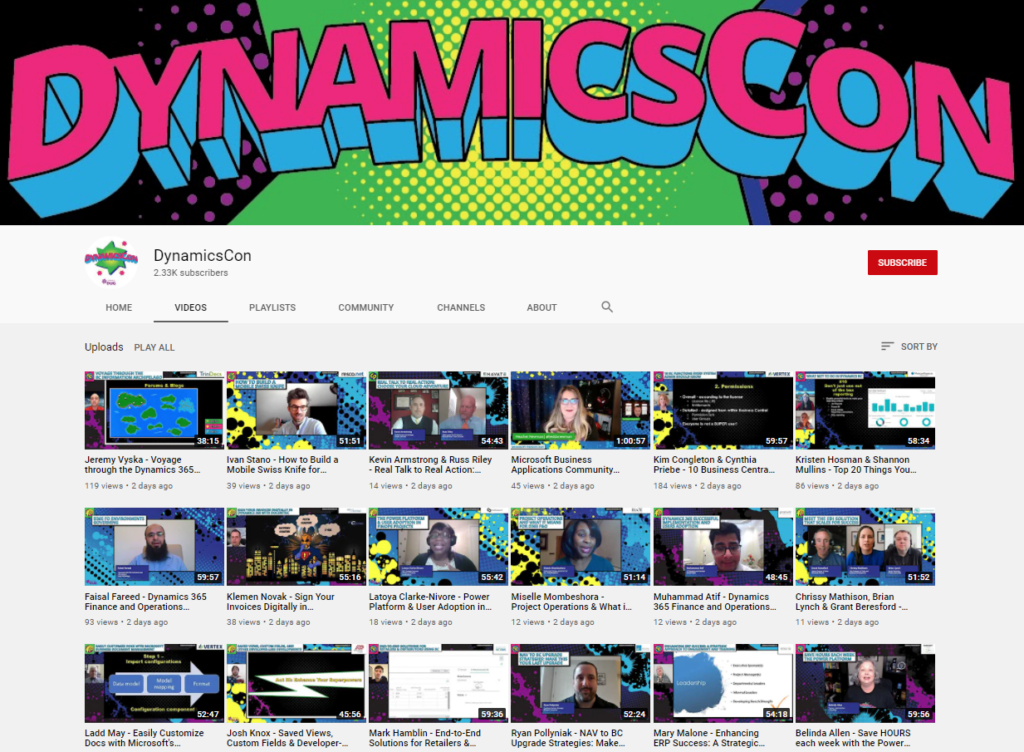This screenshot has height=752, width=1024.
Task: Play Kevin Armstrong & Russ Riley thumbnail
Action: click(438, 410)
